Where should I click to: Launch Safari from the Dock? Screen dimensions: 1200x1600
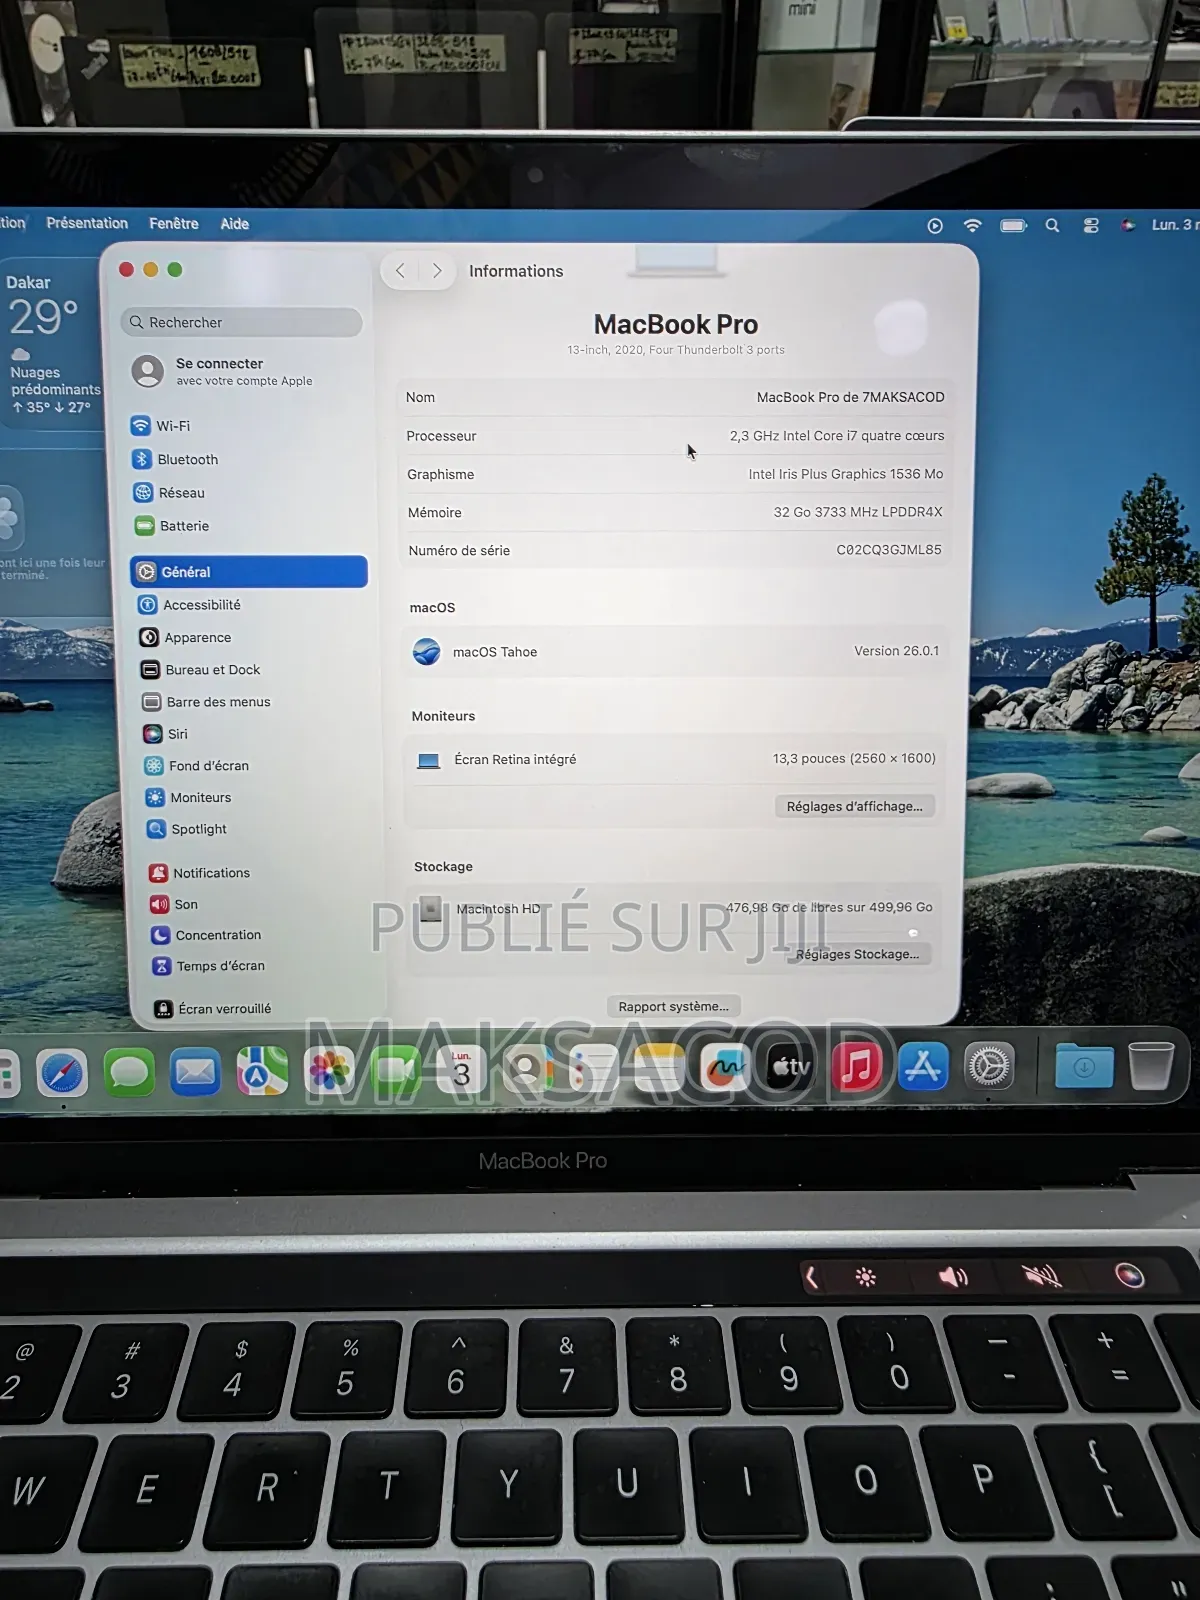pos(62,1073)
